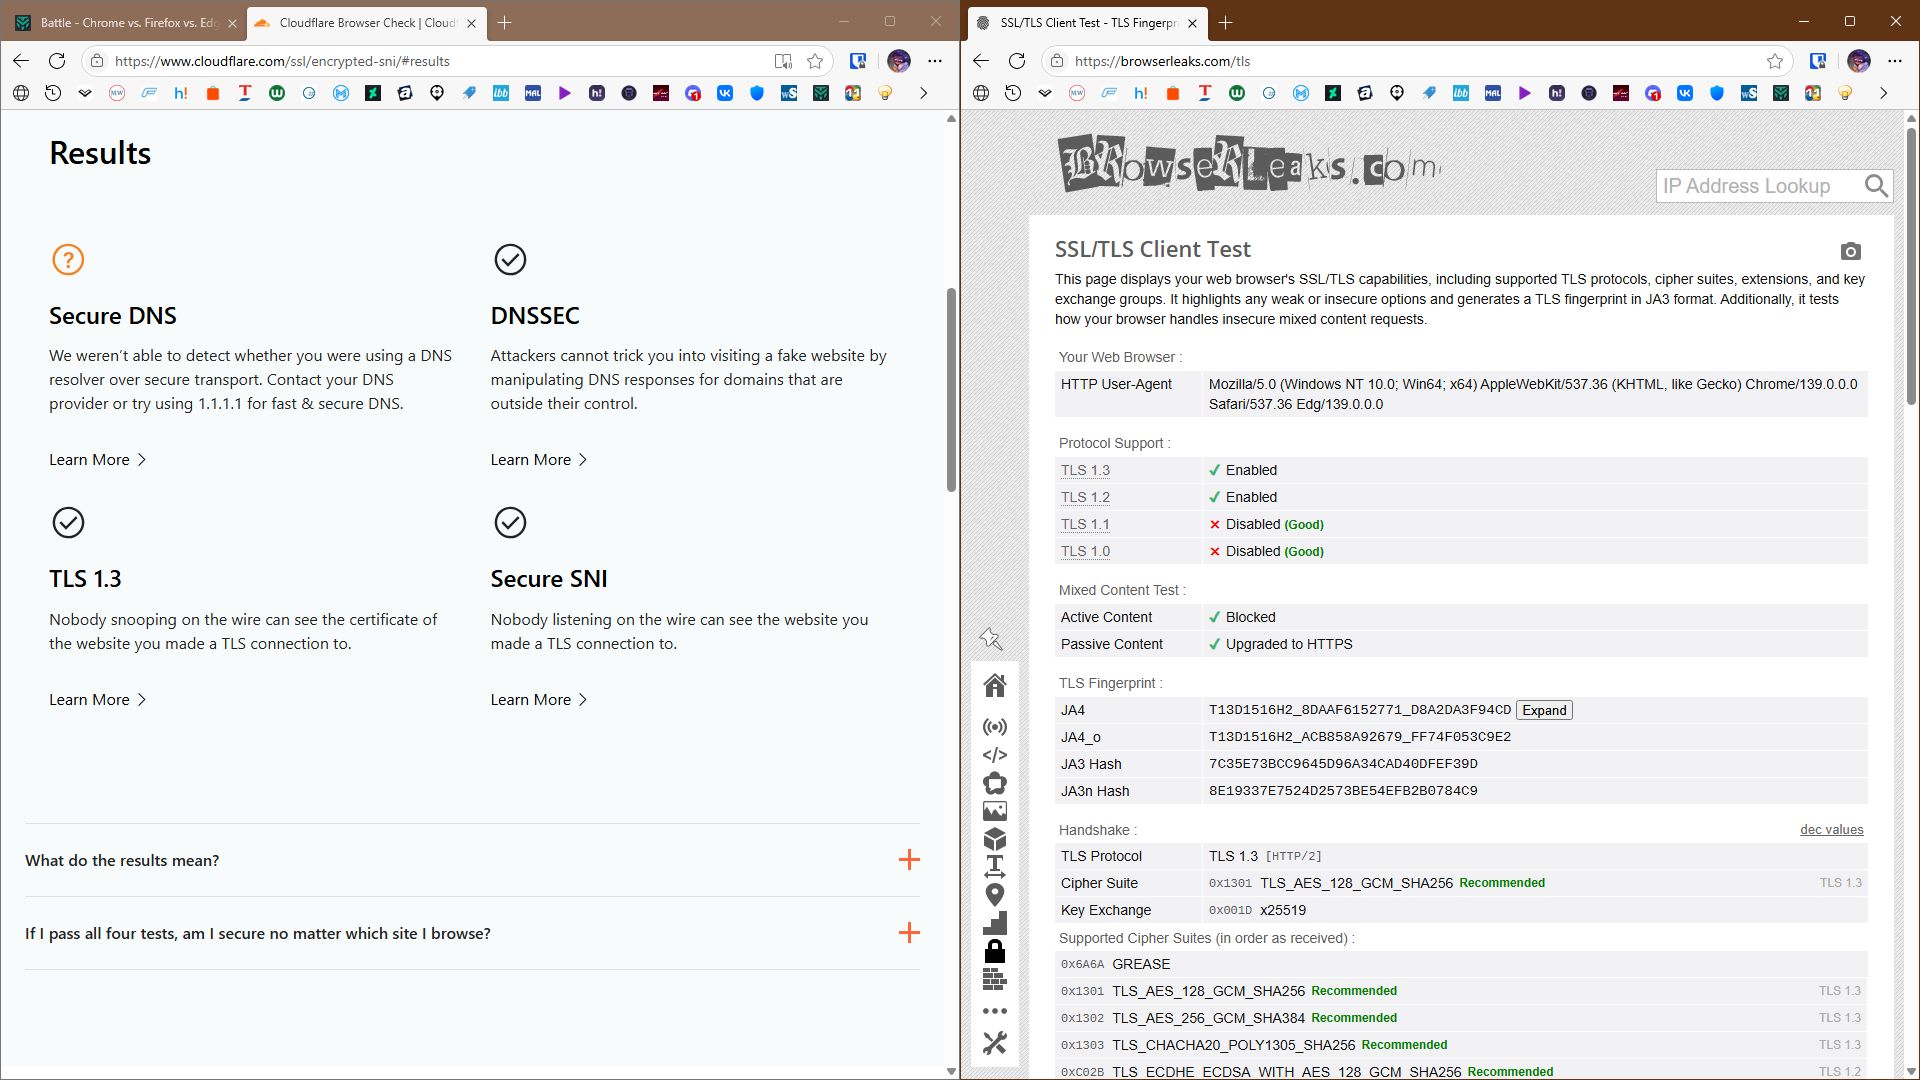Click Learn More under Secure SNI

coord(539,700)
